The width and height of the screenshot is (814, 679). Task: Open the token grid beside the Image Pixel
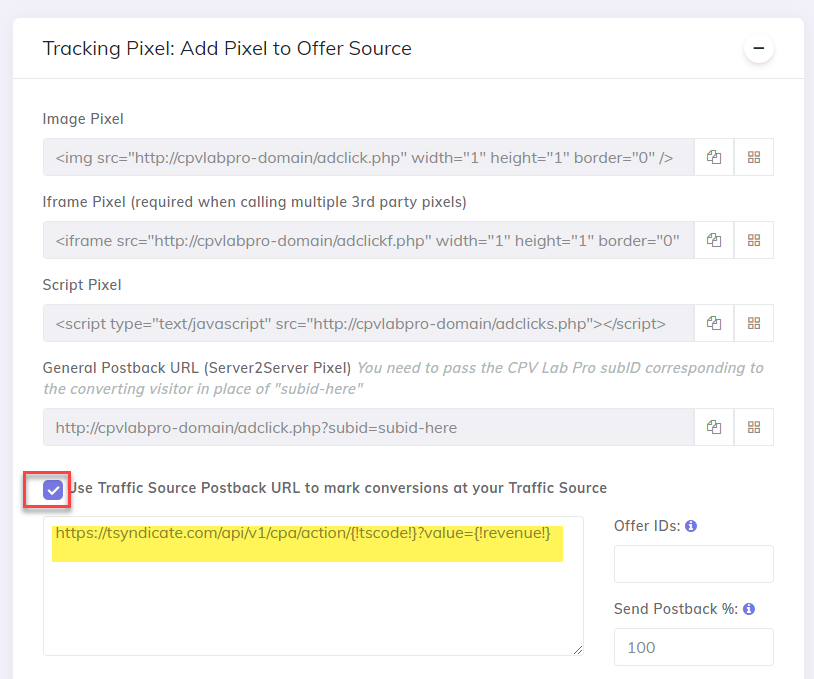click(754, 157)
